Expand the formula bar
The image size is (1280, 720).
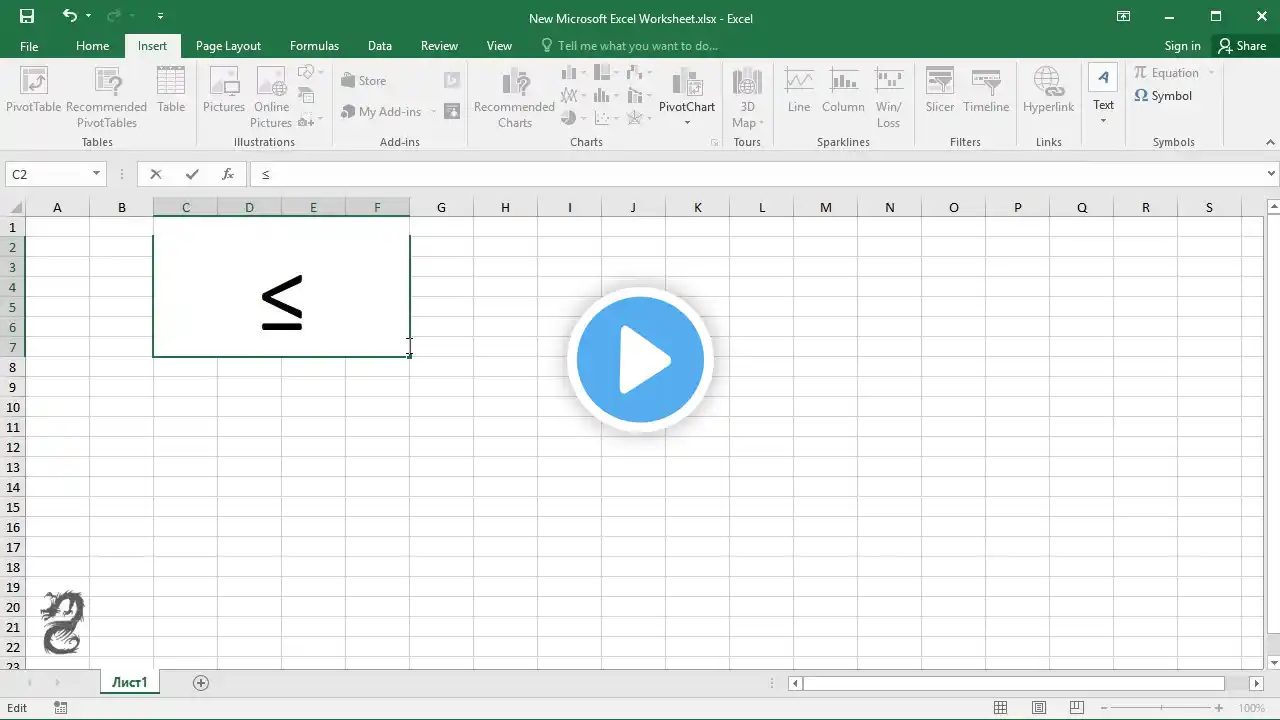coord(1271,174)
